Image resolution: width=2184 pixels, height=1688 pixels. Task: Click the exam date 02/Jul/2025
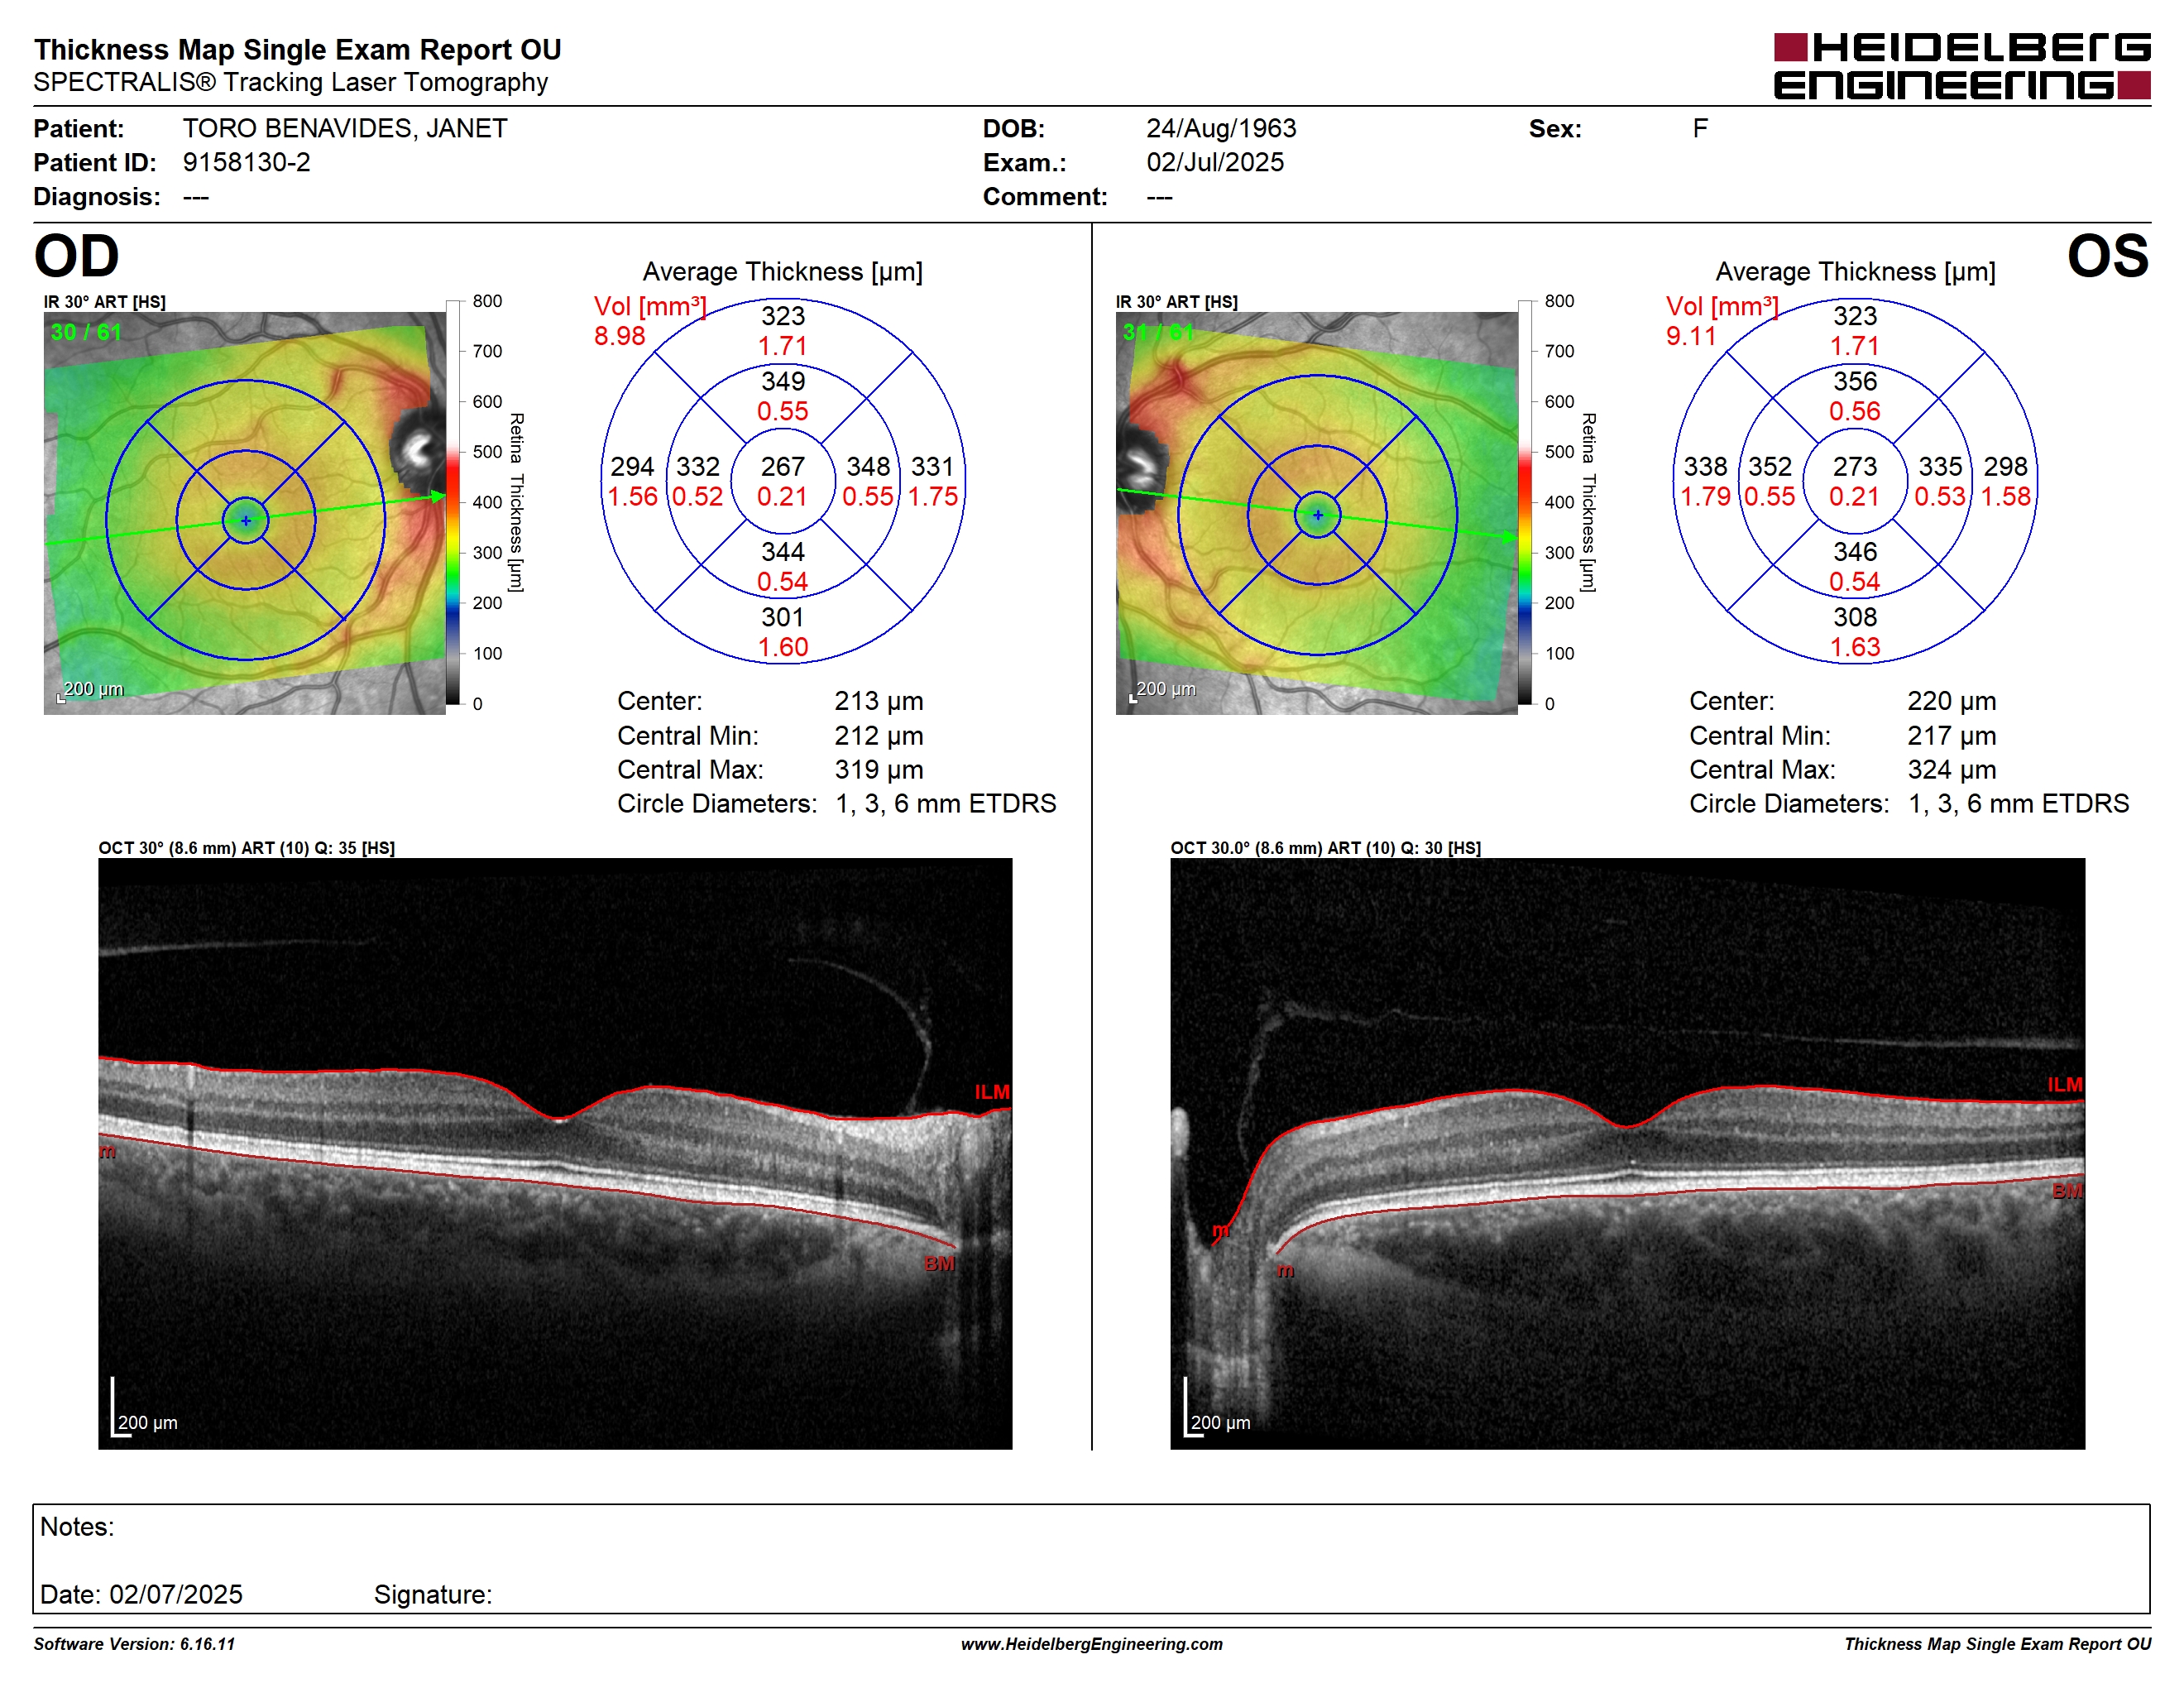(1214, 163)
